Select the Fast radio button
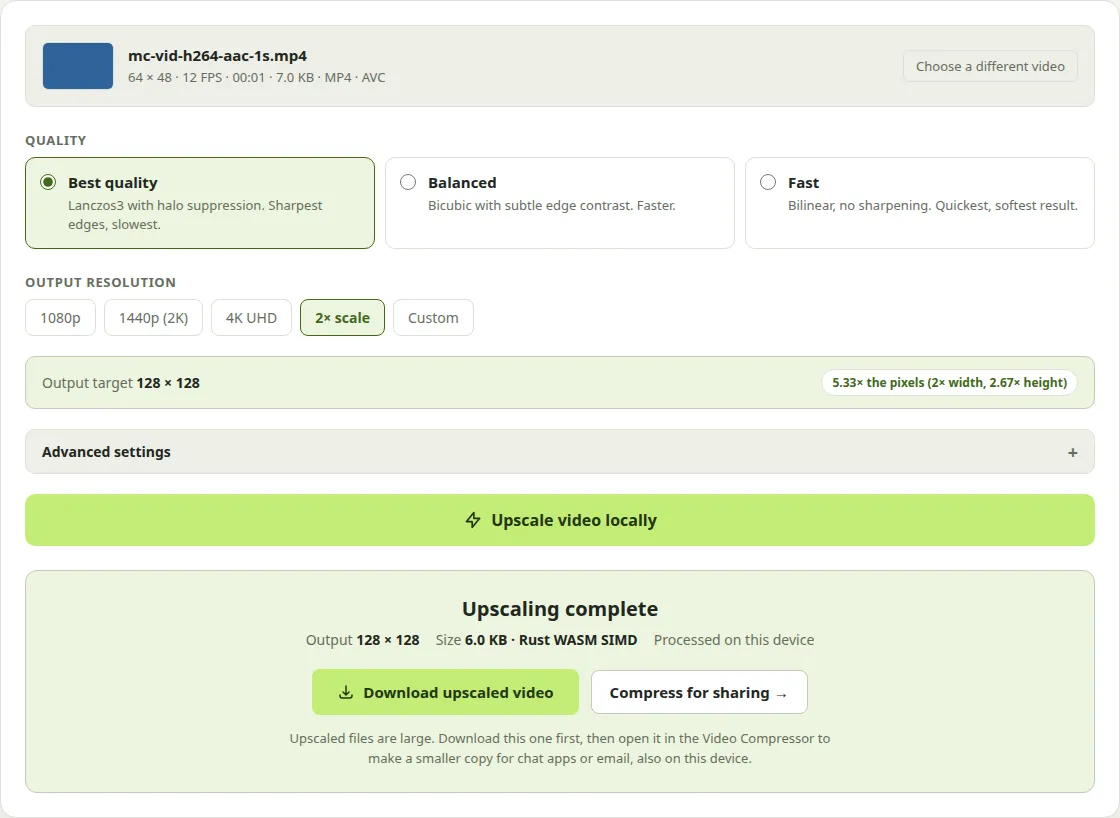The width and height of the screenshot is (1120, 818). coord(768,182)
